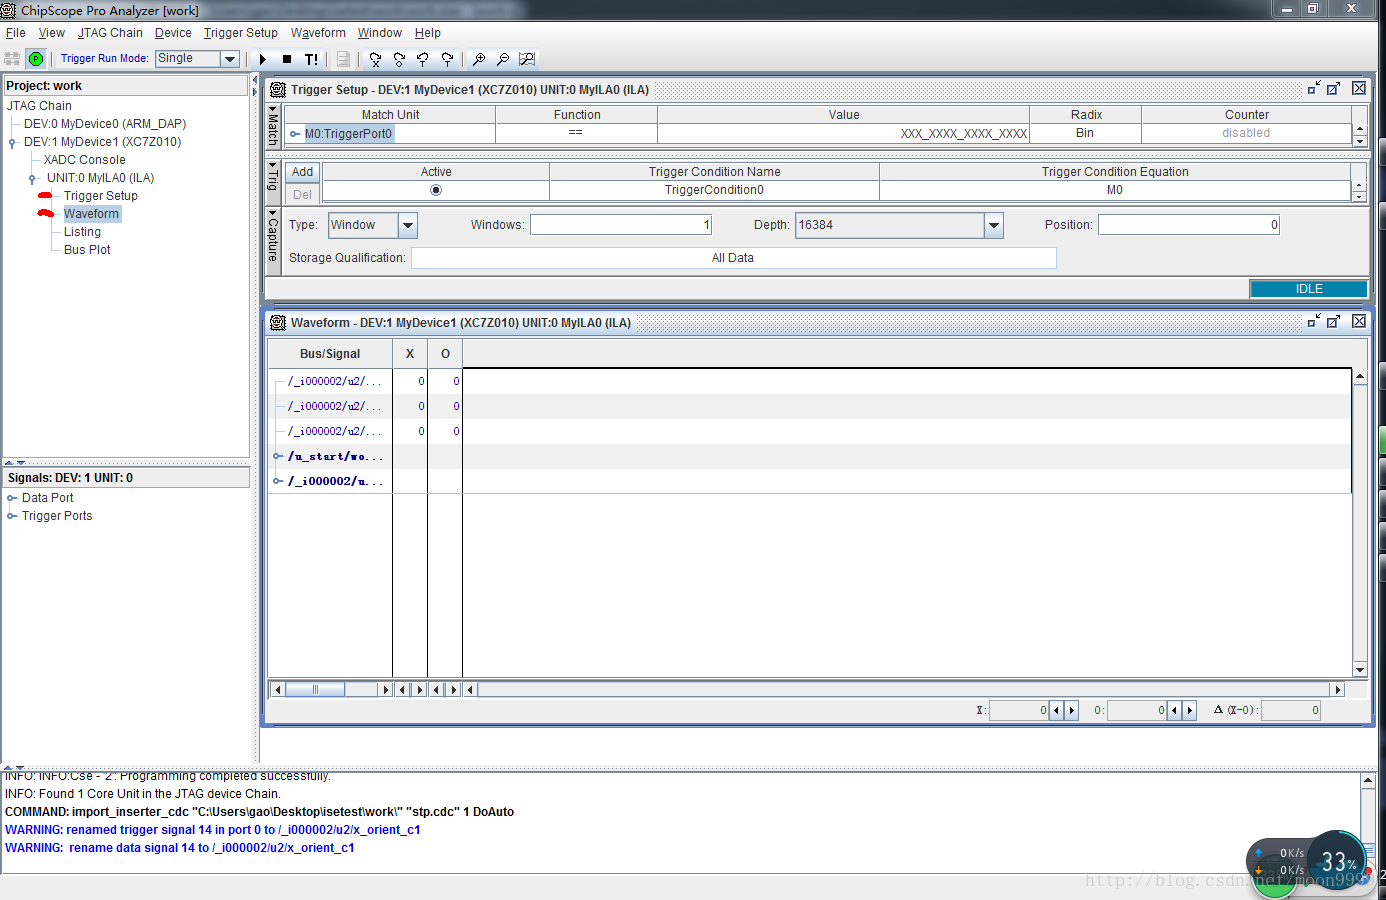Click the Zoom Out magnifier icon
Image resolution: width=1386 pixels, height=900 pixels.
point(503,59)
